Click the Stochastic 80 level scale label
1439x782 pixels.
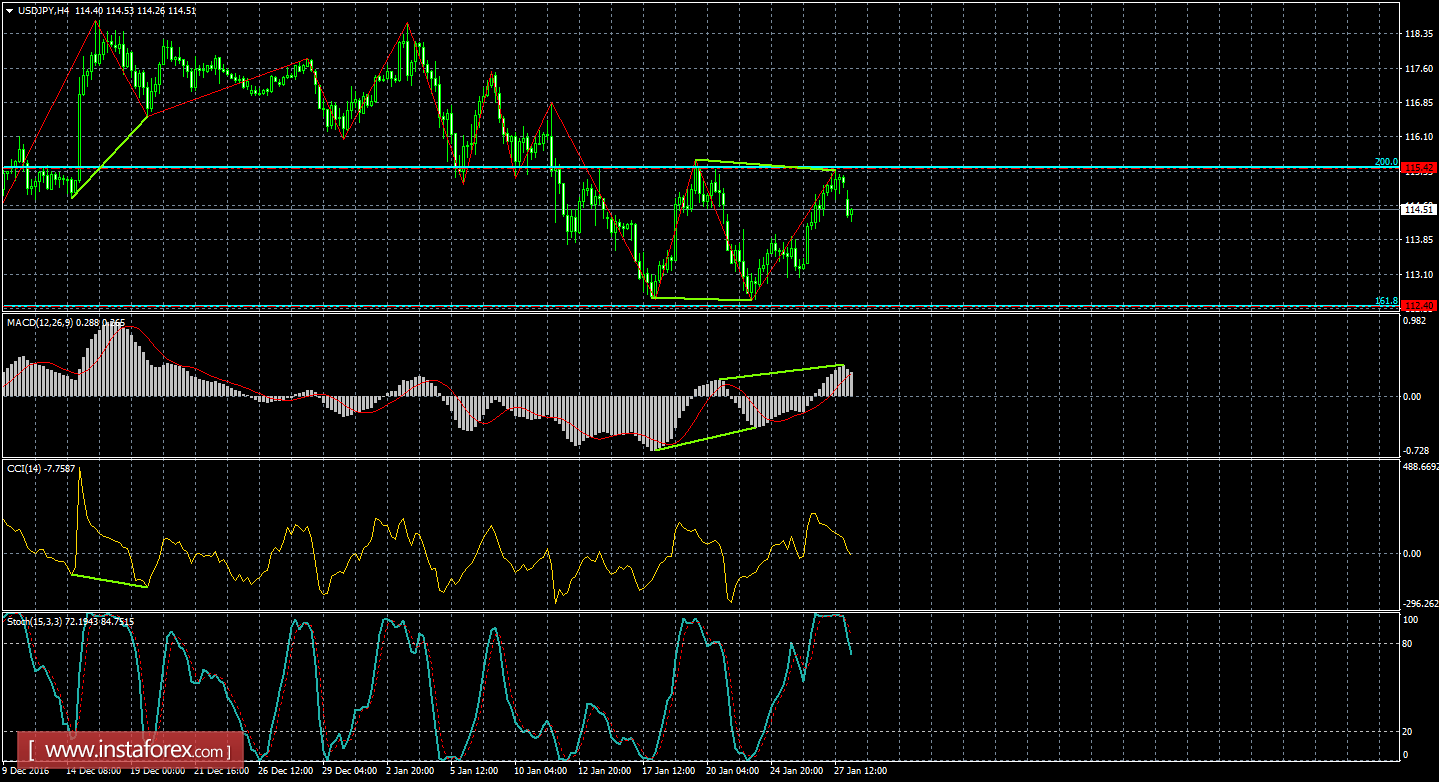coord(1409,643)
